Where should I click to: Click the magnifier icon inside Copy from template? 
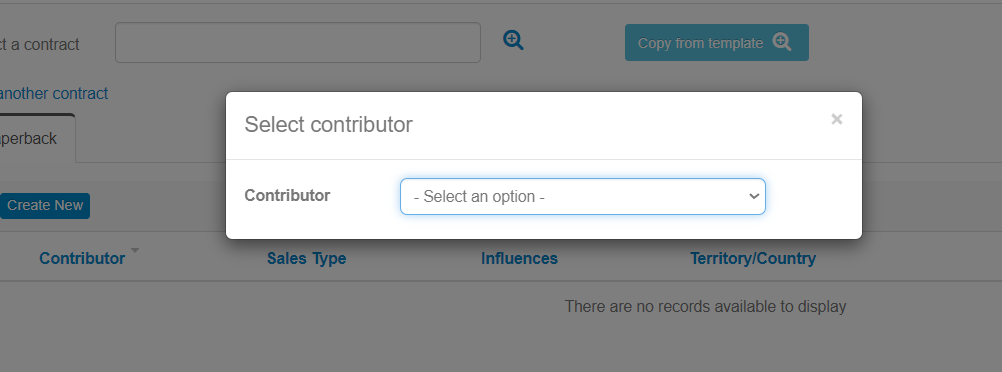782,43
